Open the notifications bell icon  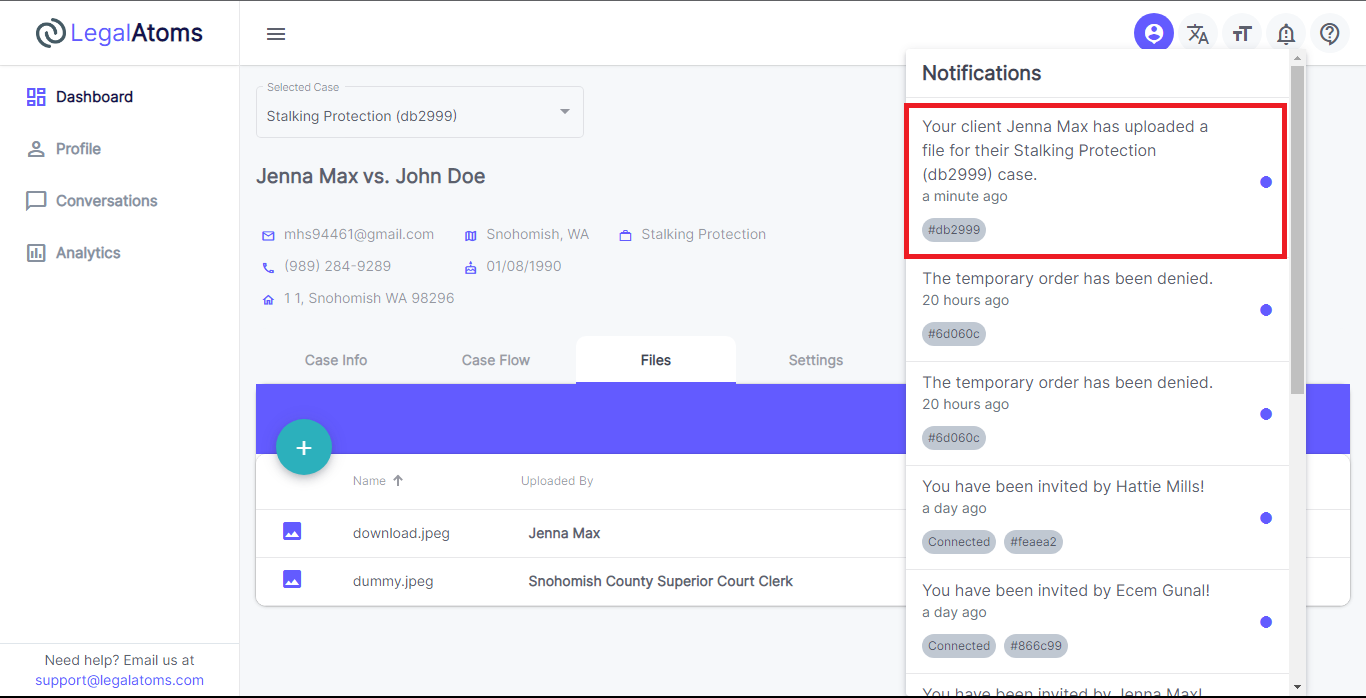coord(1286,34)
